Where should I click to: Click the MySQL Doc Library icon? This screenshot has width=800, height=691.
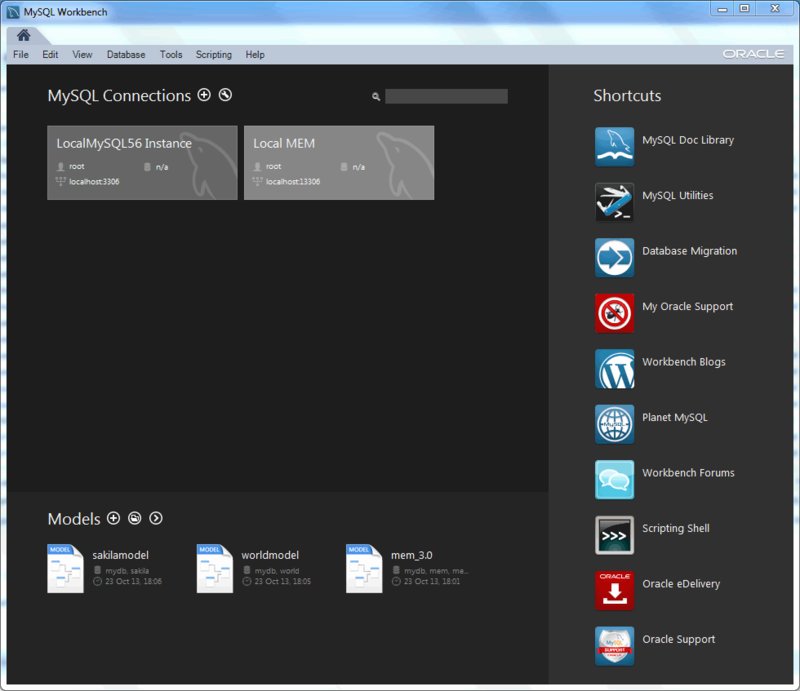pyautogui.click(x=614, y=146)
